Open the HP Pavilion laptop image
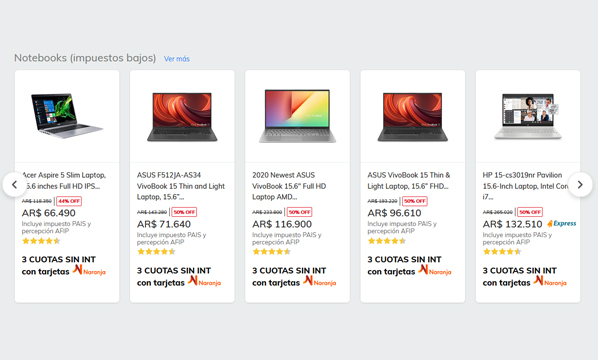 [528, 116]
